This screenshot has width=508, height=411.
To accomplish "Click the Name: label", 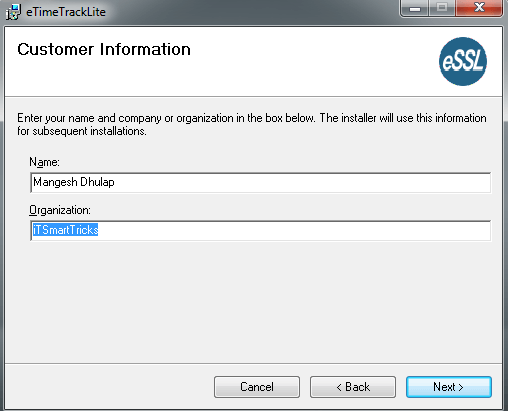I will tap(44, 162).
